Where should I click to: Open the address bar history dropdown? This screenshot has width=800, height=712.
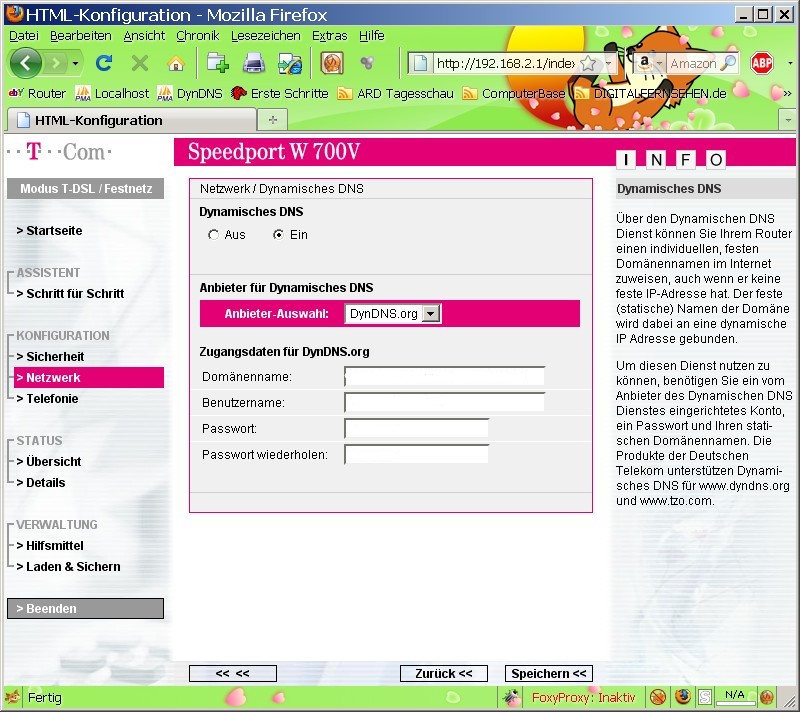pyautogui.click(x=609, y=64)
